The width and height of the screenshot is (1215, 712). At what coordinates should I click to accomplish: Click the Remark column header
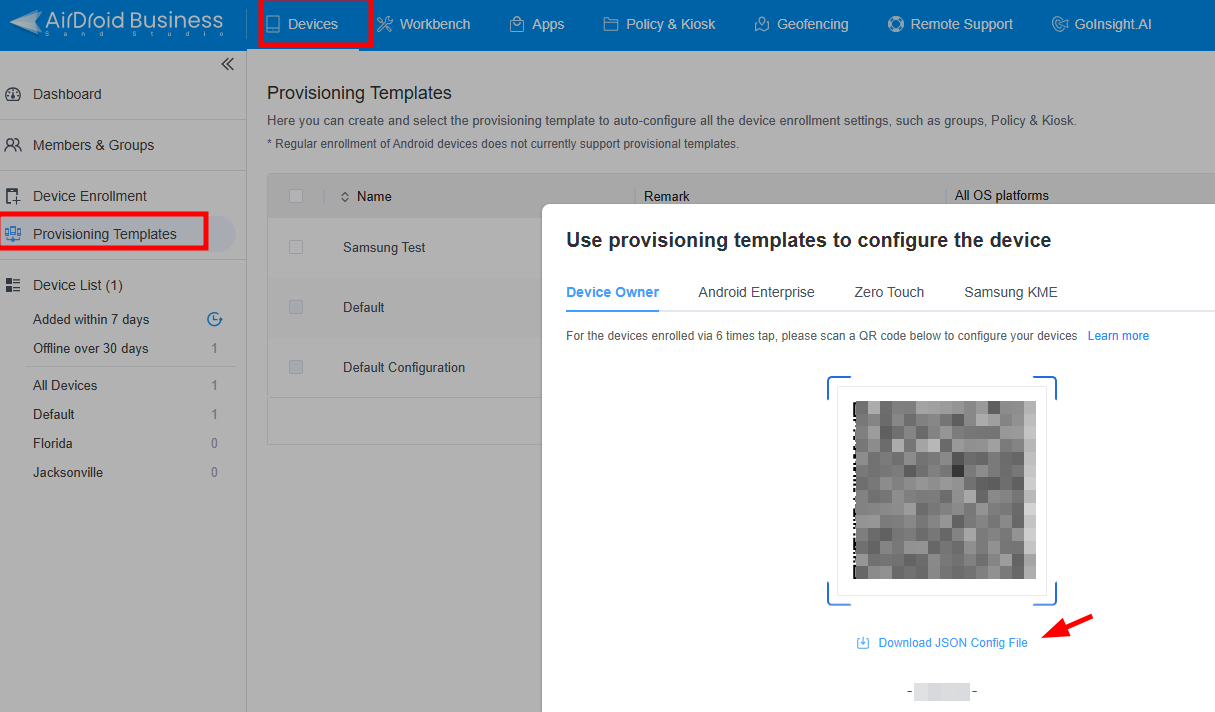pyautogui.click(x=667, y=197)
